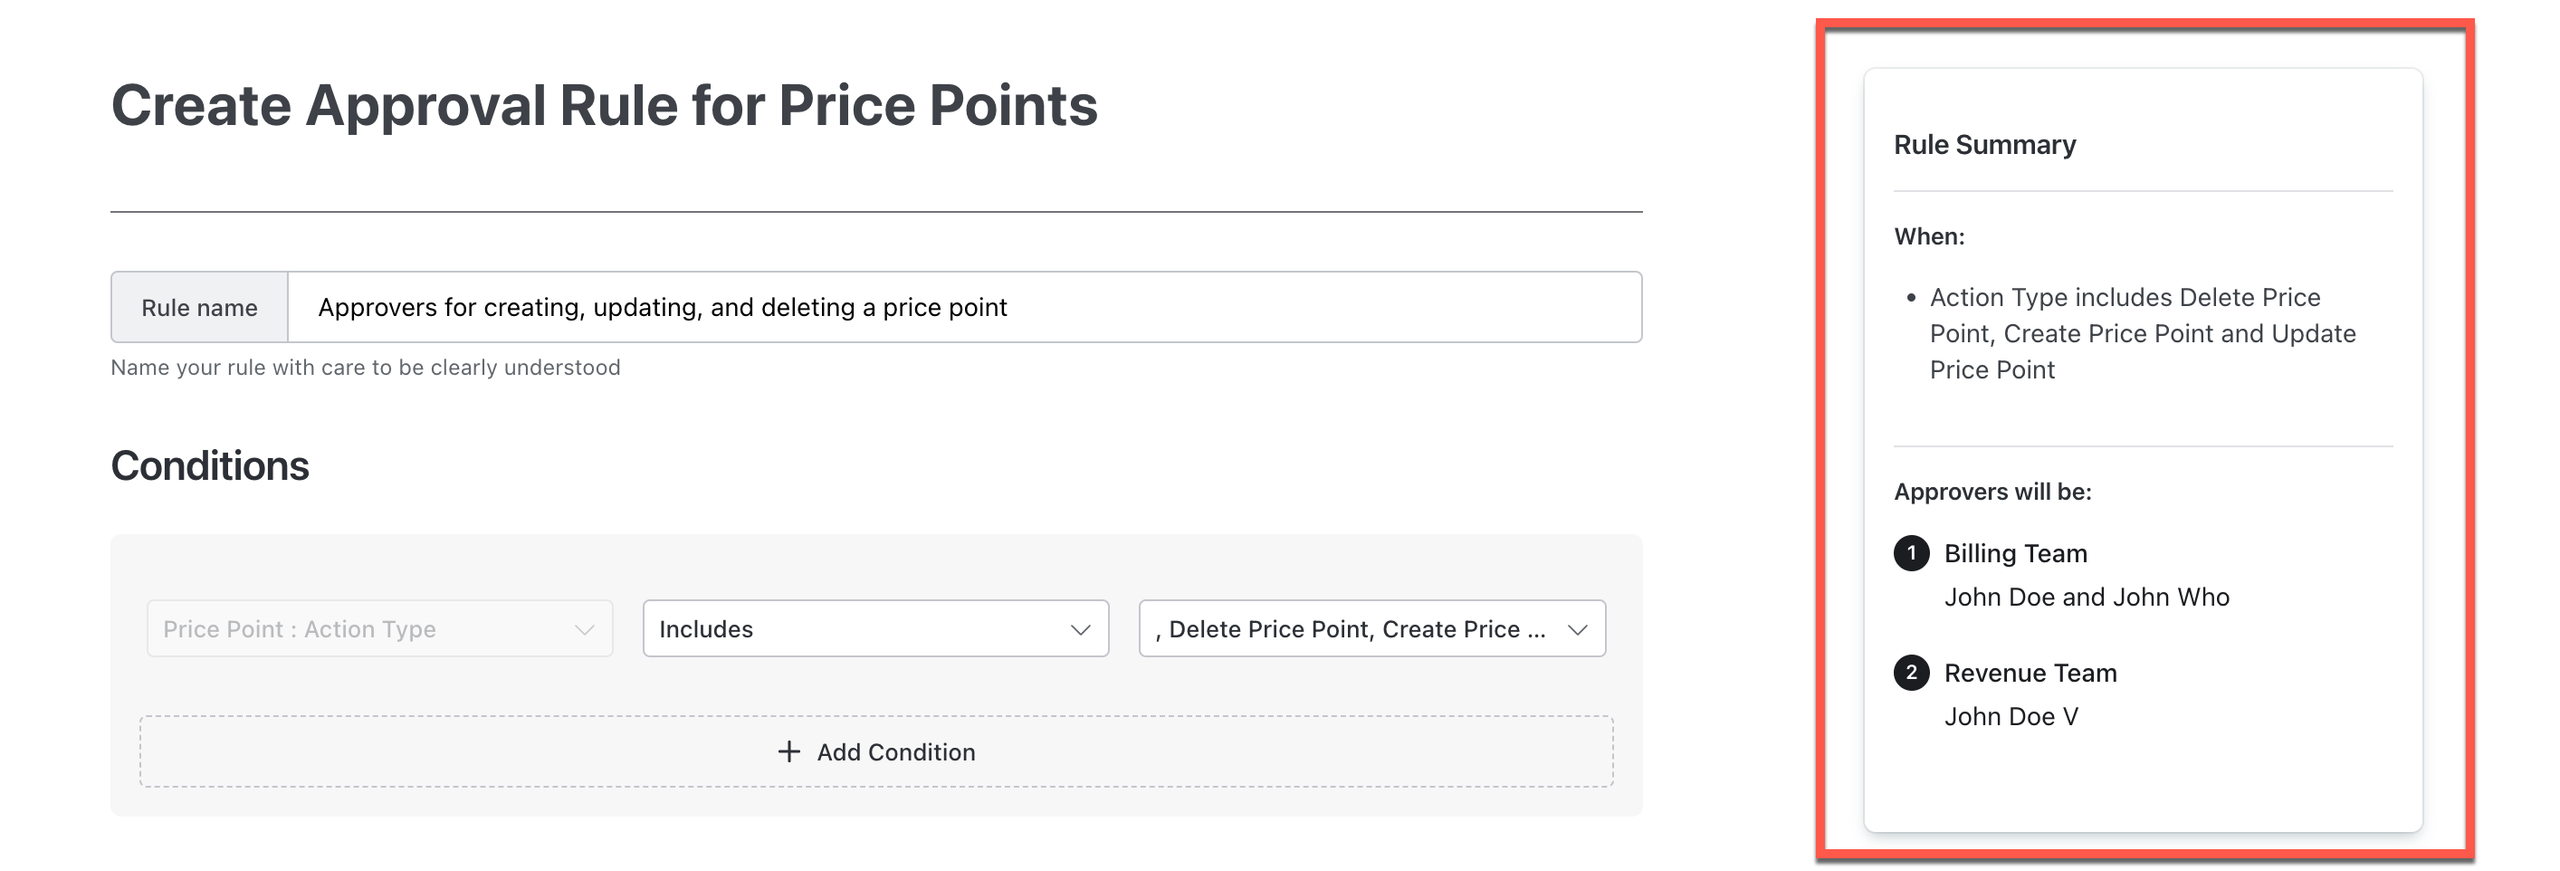
Task: Click the John Doe V approver name
Action: (x=2010, y=716)
